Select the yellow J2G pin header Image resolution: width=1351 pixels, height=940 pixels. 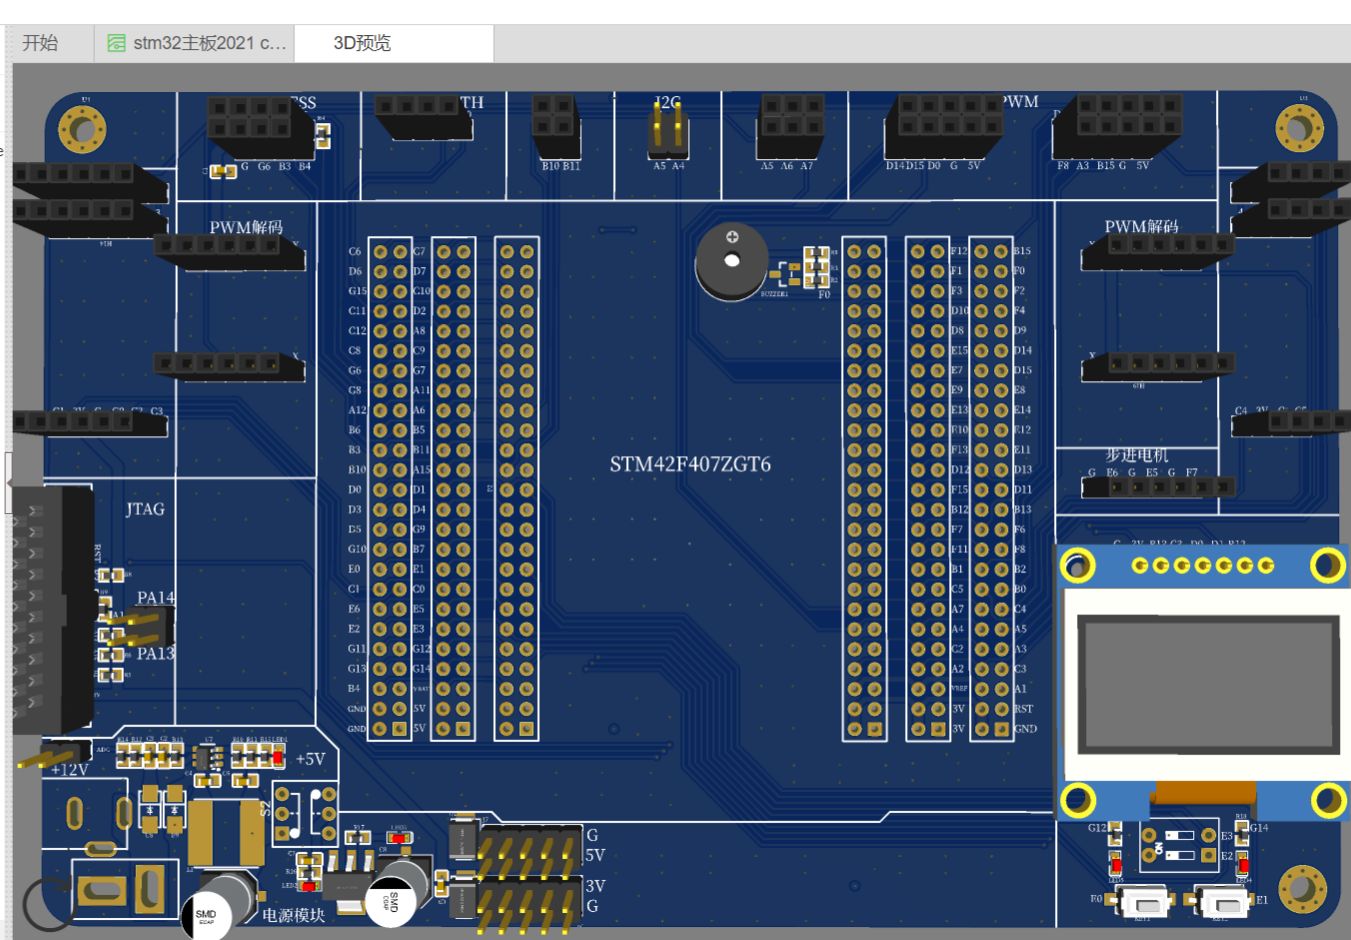click(668, 130)
